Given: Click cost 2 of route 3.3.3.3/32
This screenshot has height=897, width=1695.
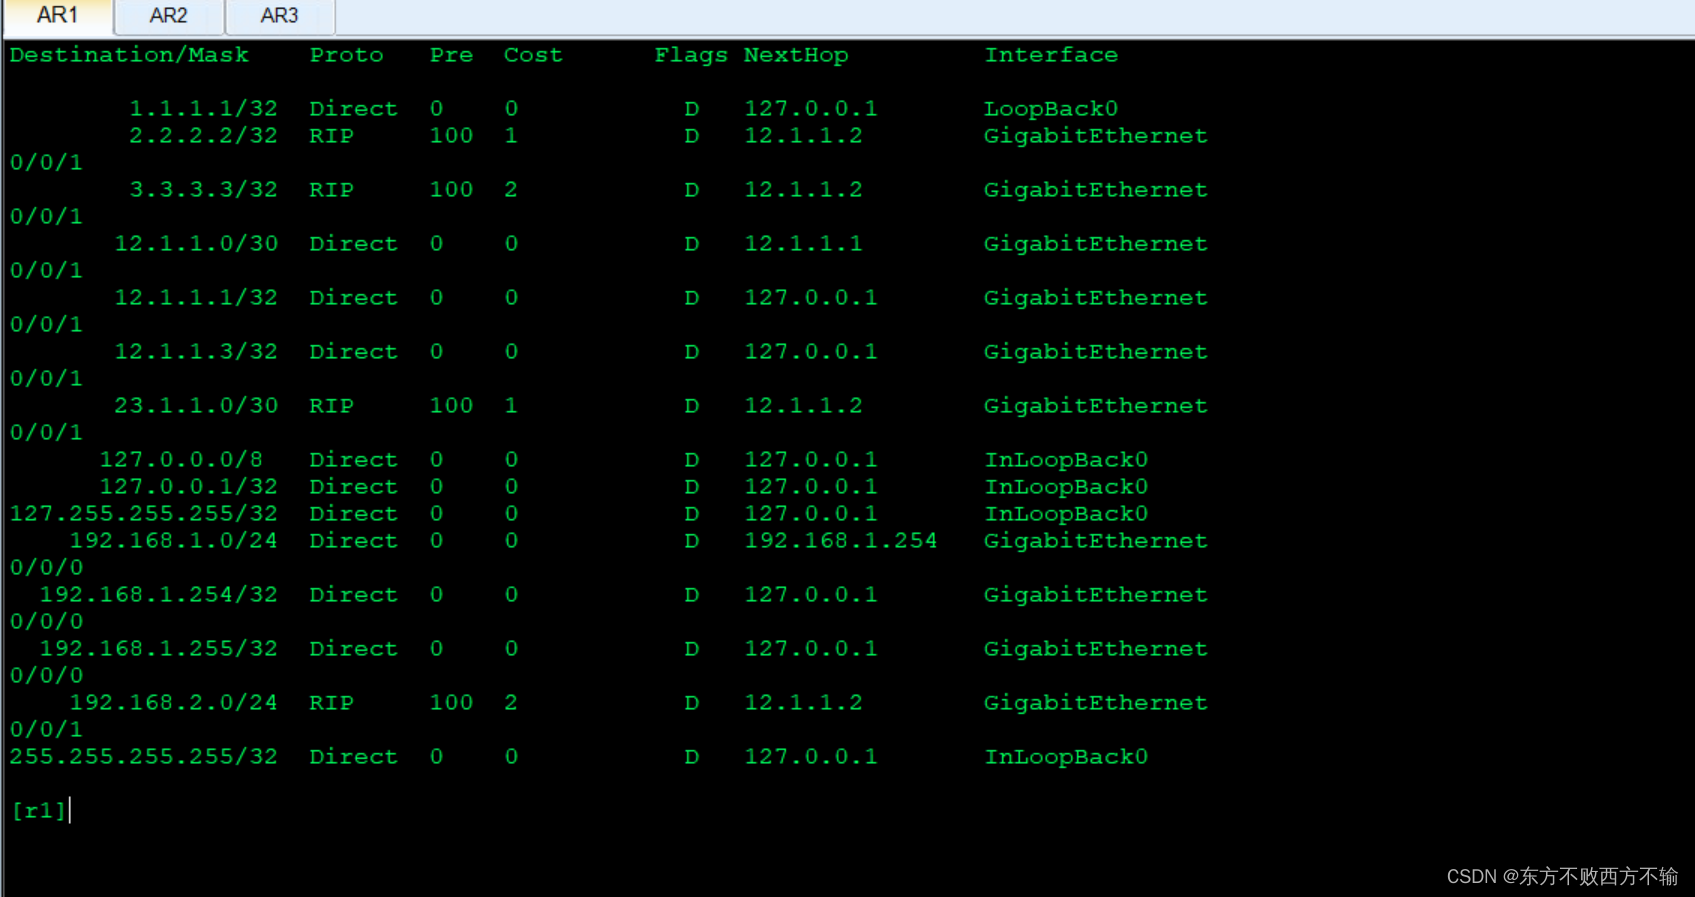Looking at the screenshot, I should [511, 189].
